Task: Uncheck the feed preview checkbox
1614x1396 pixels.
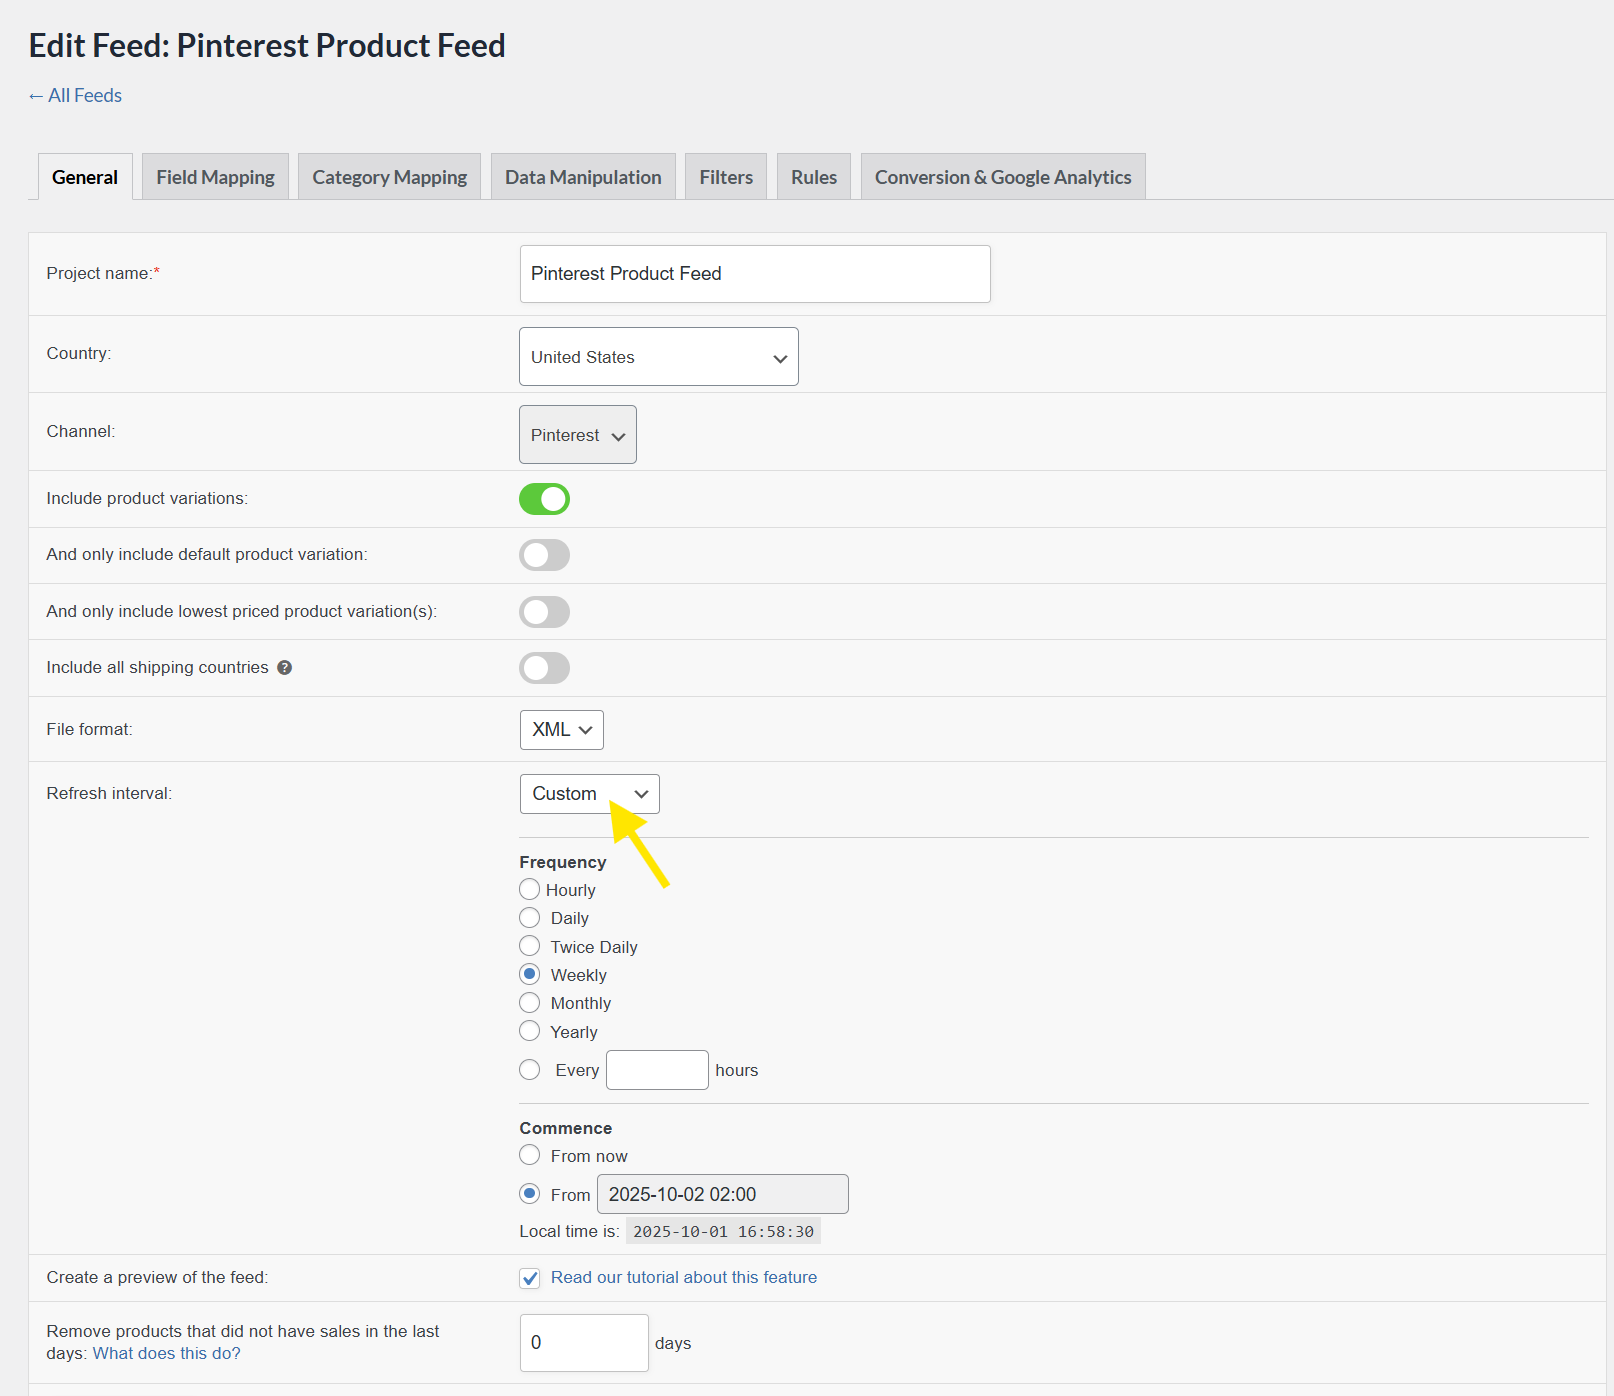Action: (530, 1278)
